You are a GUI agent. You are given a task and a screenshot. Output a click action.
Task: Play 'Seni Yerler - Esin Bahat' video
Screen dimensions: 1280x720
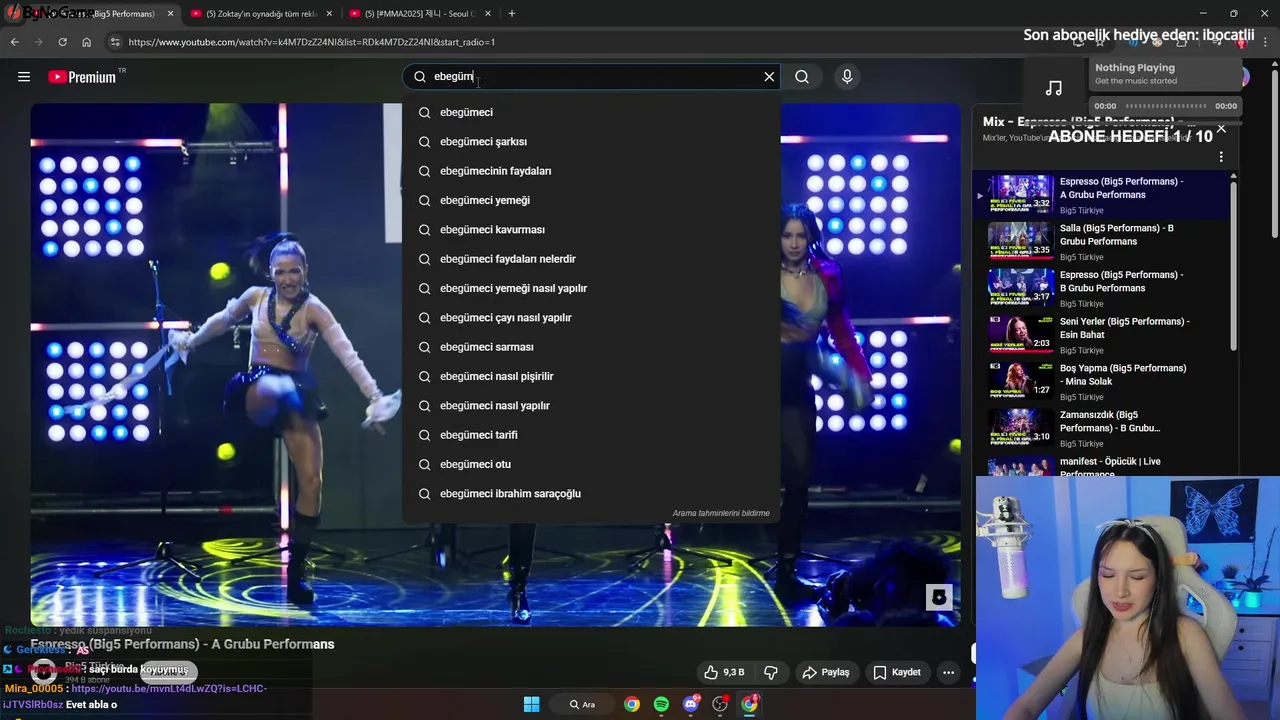coord(1100,334)
